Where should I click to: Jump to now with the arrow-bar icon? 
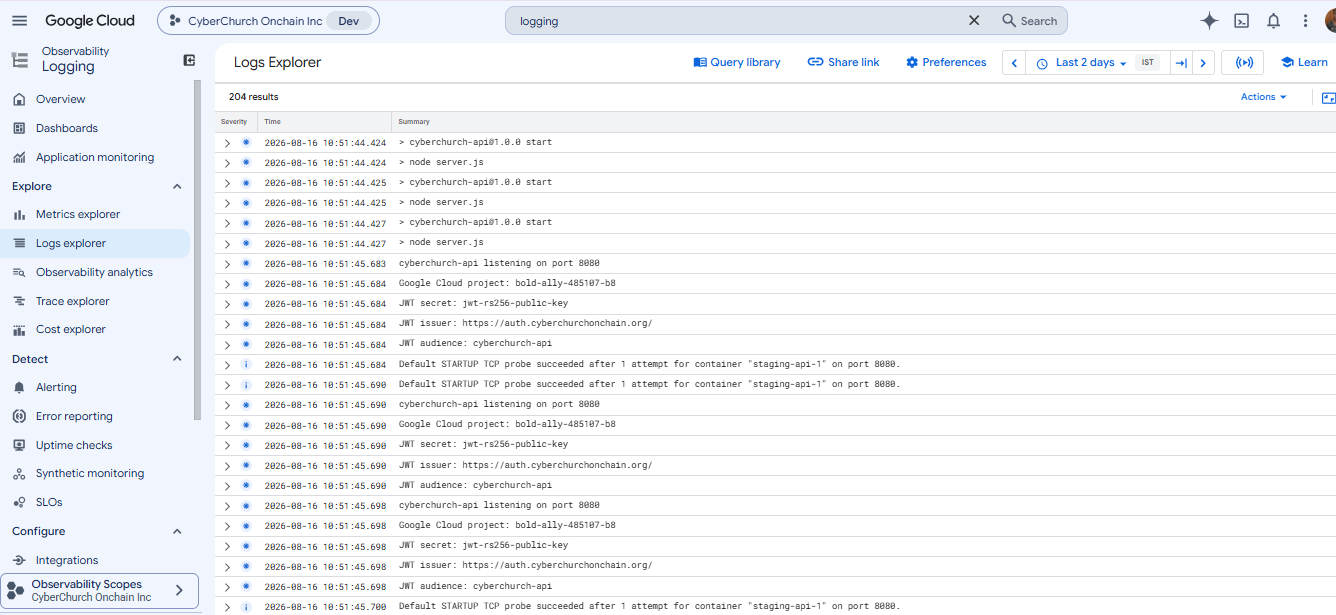pyautogui.click(x=1181, y=63)
